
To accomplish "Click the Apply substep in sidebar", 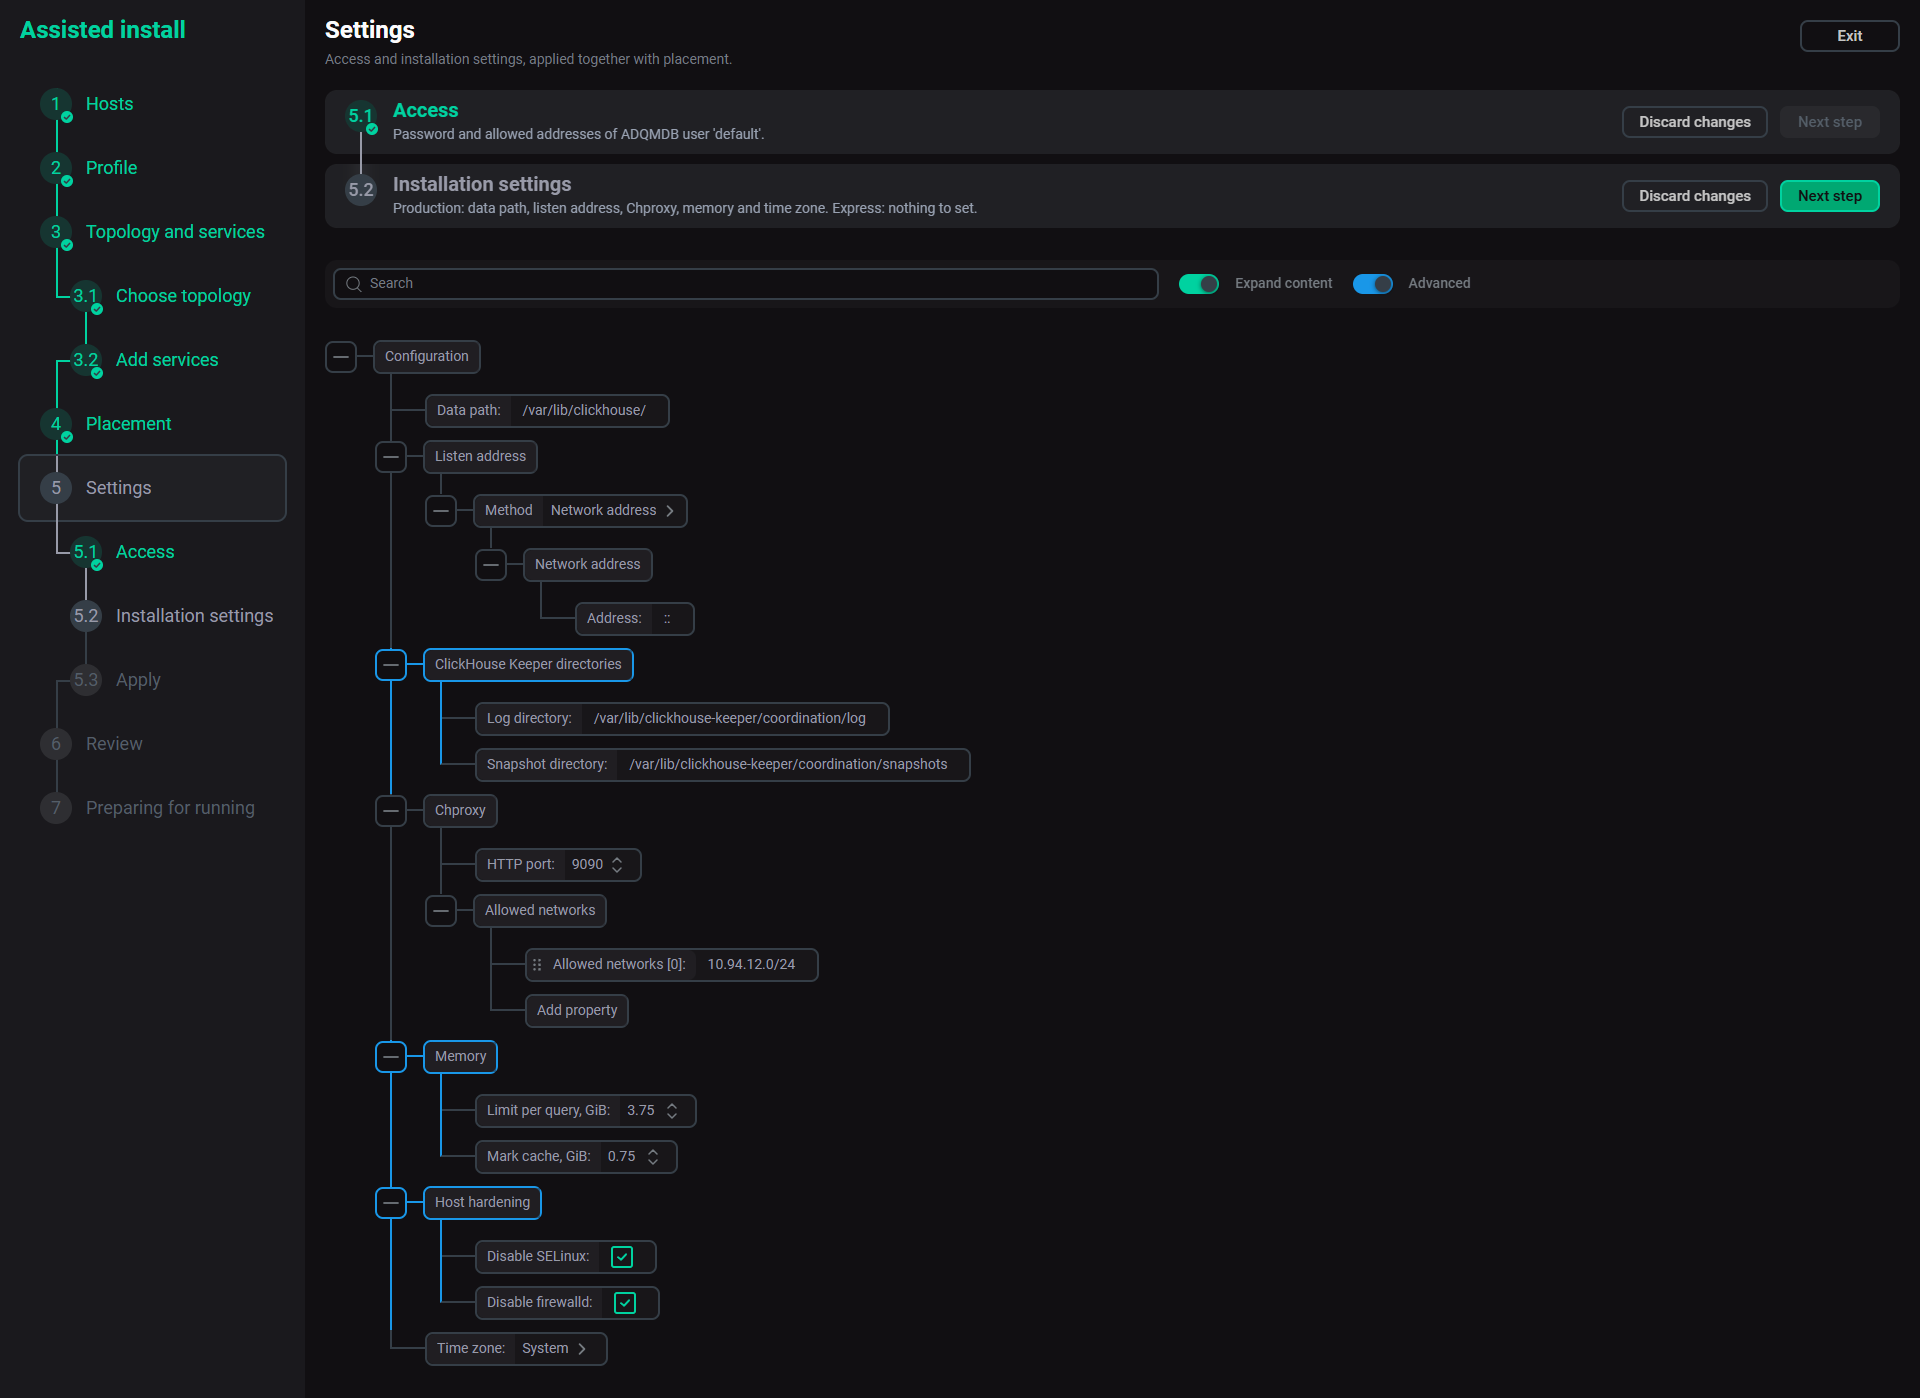I will [138, 680].
